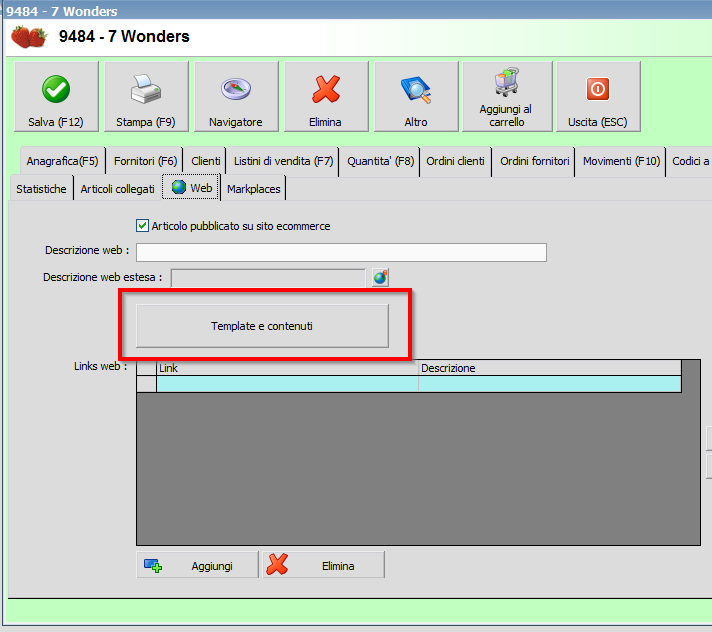Select the empty Descrizione cell in first row
Screen dimensions: 712x632
(x=550, y=384)
